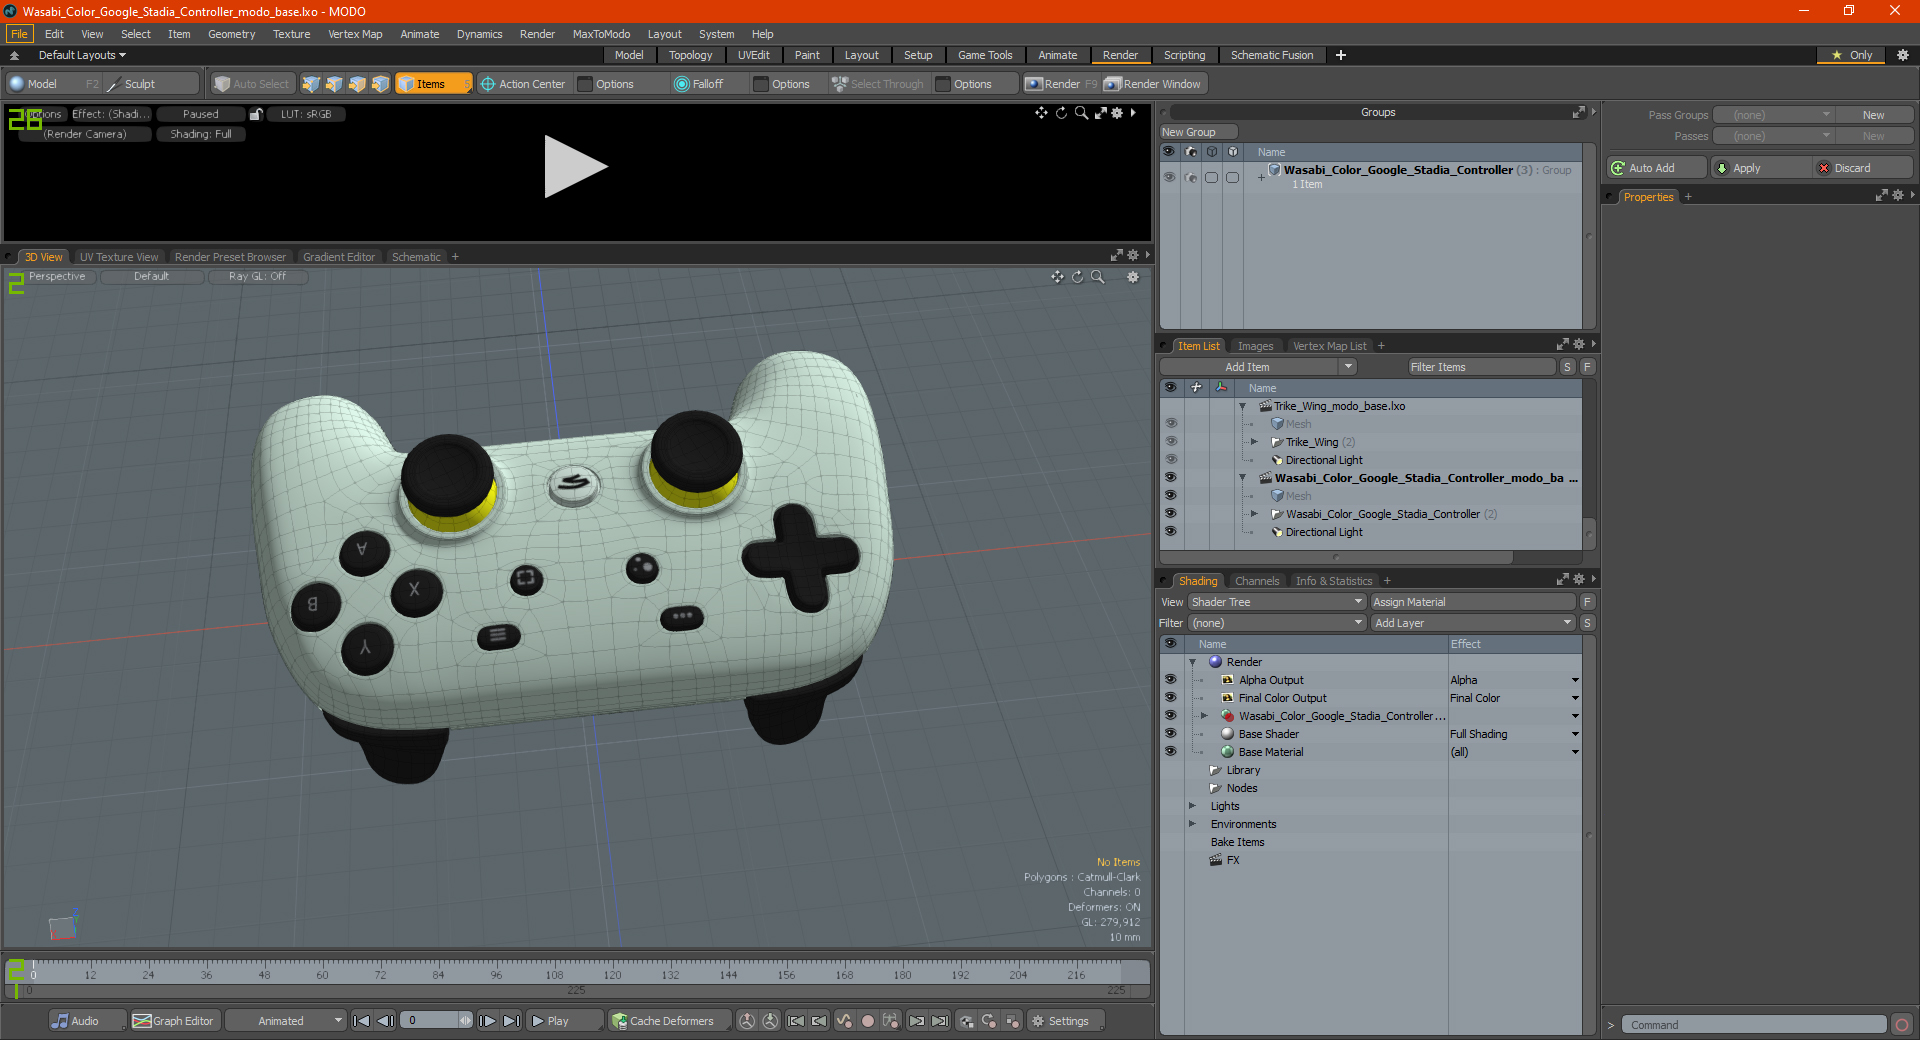Open the Vertex Map menu
The image size is (1920, 1040).
[x=355, y=34]
